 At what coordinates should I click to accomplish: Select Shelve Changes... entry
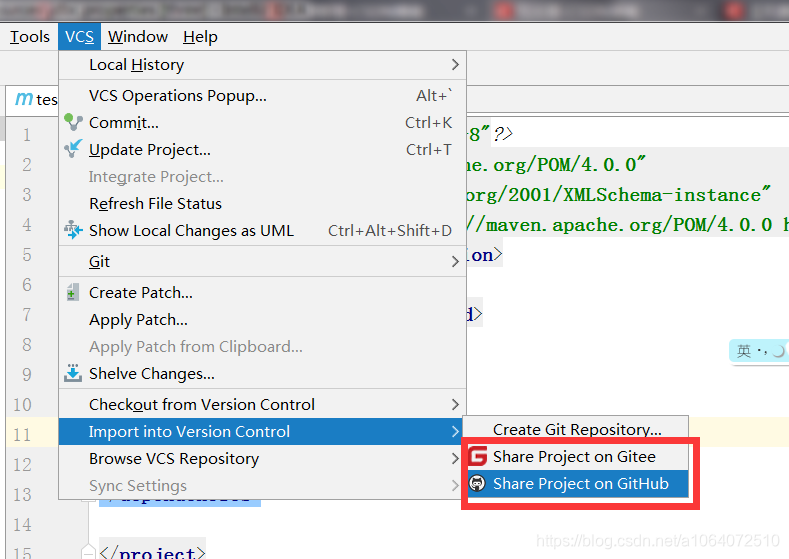[x=263, y=373]
